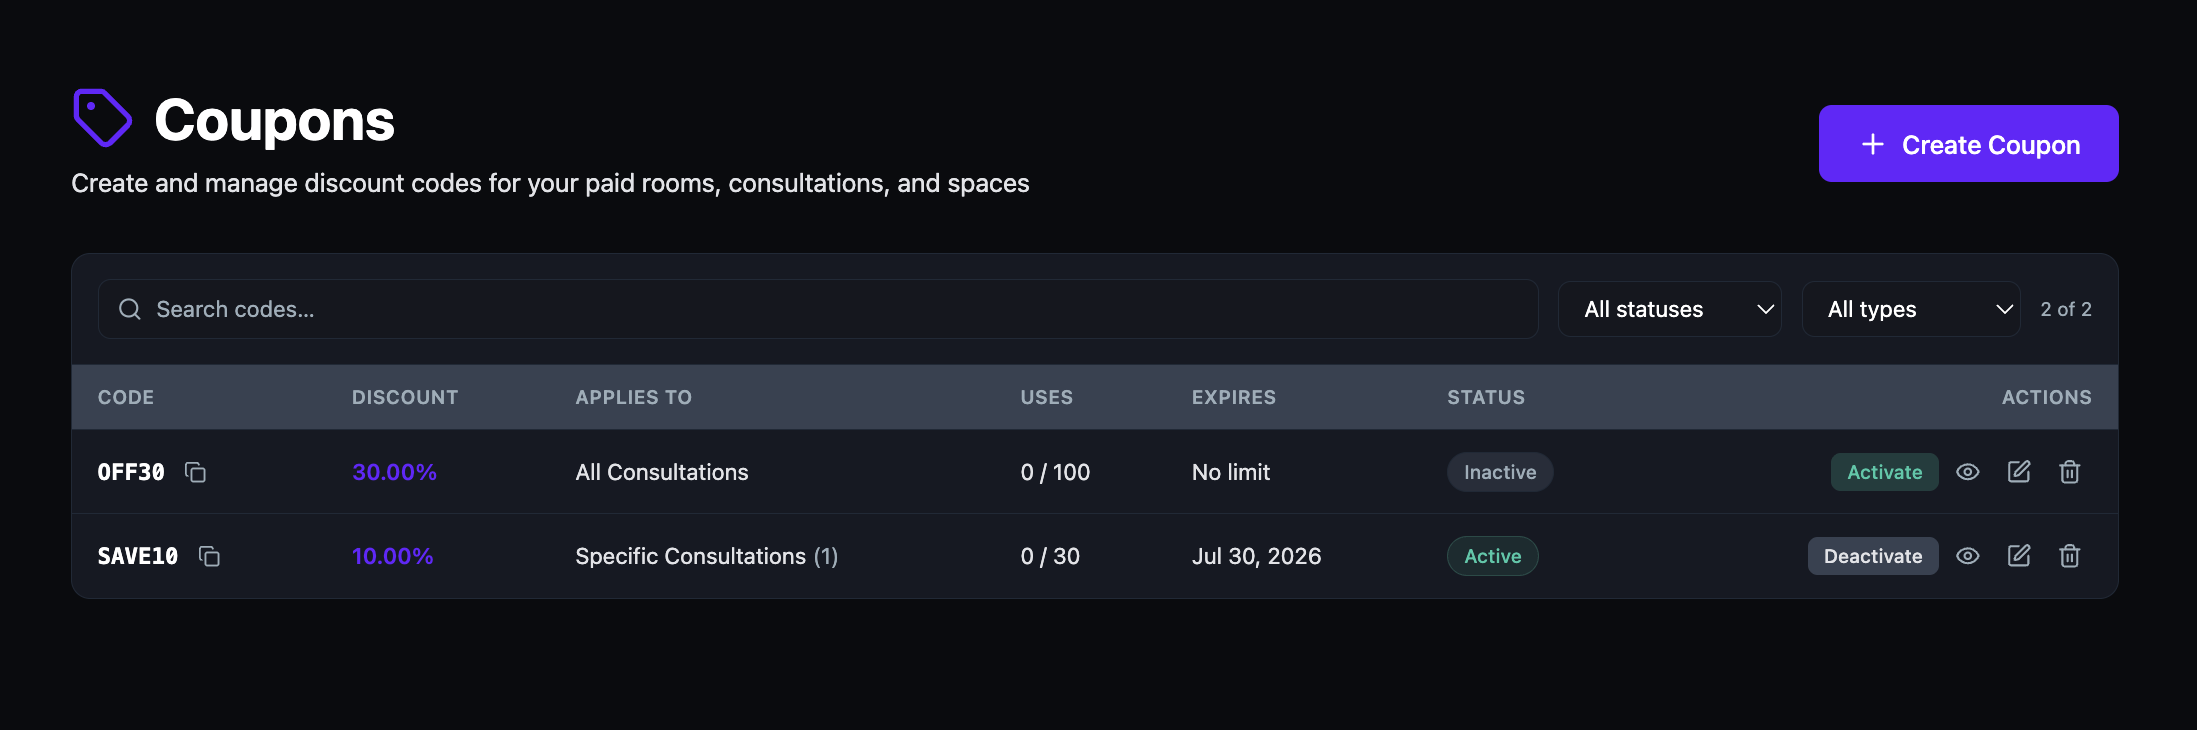Click the 0 / 100 uses value
This screenshot has height=730, width=2197.
(x=1055, y=472)
